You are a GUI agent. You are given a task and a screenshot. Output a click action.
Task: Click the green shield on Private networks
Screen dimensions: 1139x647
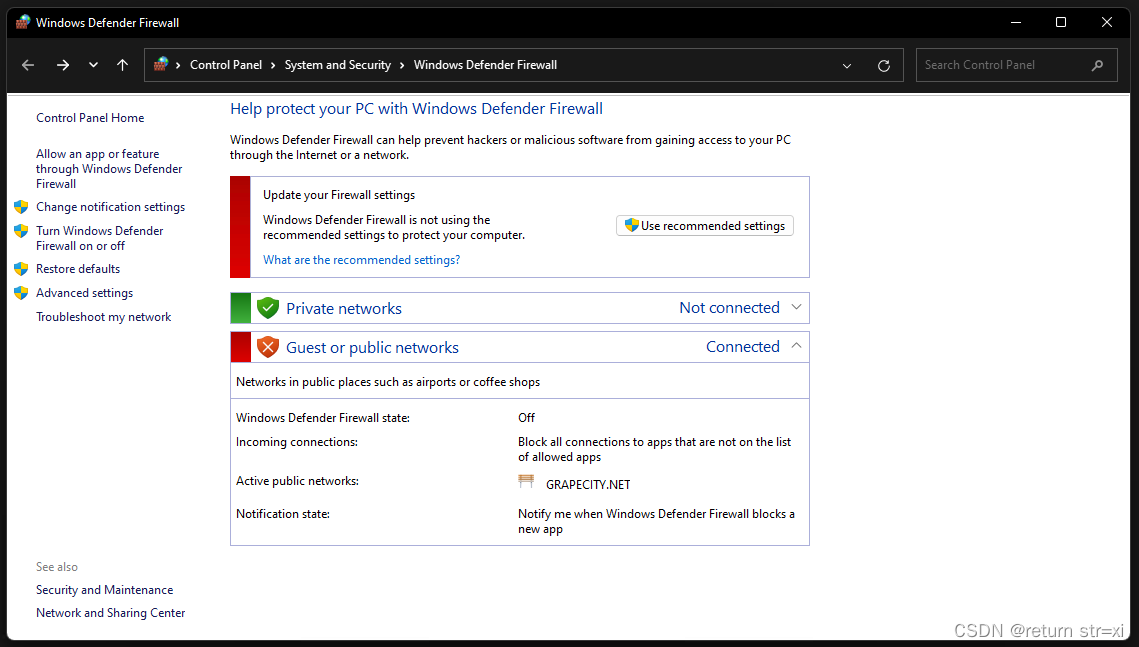(x=268, y=307)
